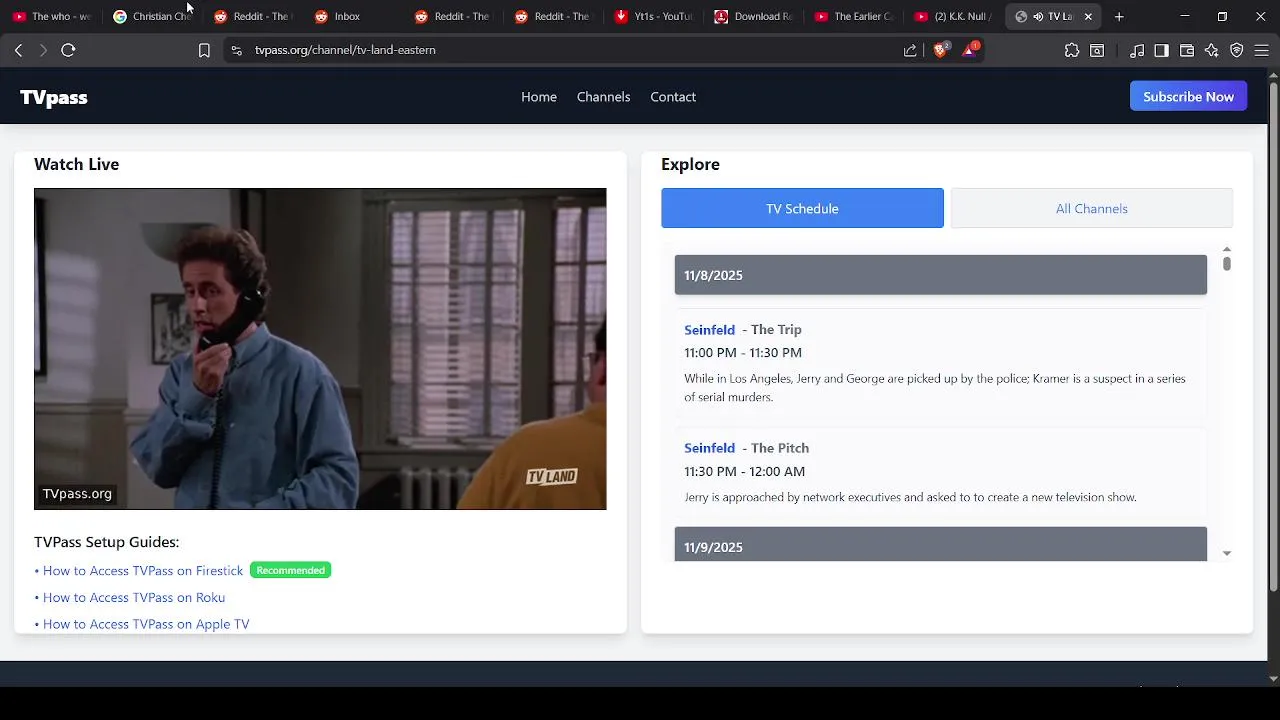The height and width of the screenshot is (720, 1280).
Task: Open the browser hamburger menu
Action: (1262, 50)
